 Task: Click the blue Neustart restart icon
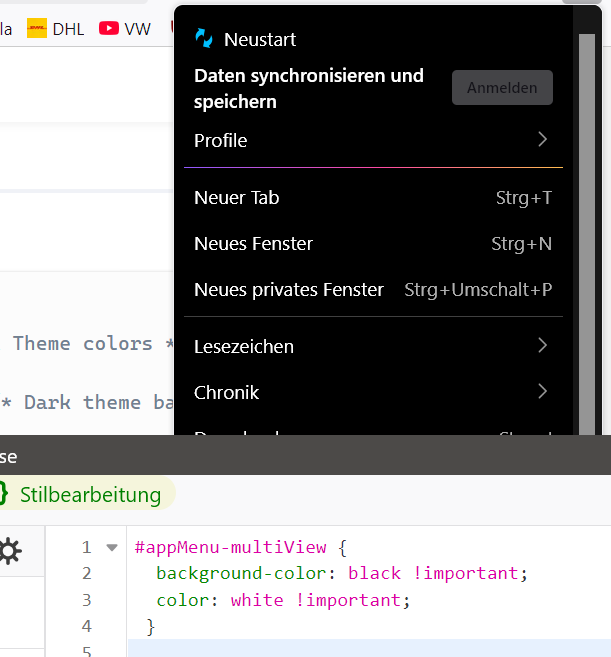point(204,39)
